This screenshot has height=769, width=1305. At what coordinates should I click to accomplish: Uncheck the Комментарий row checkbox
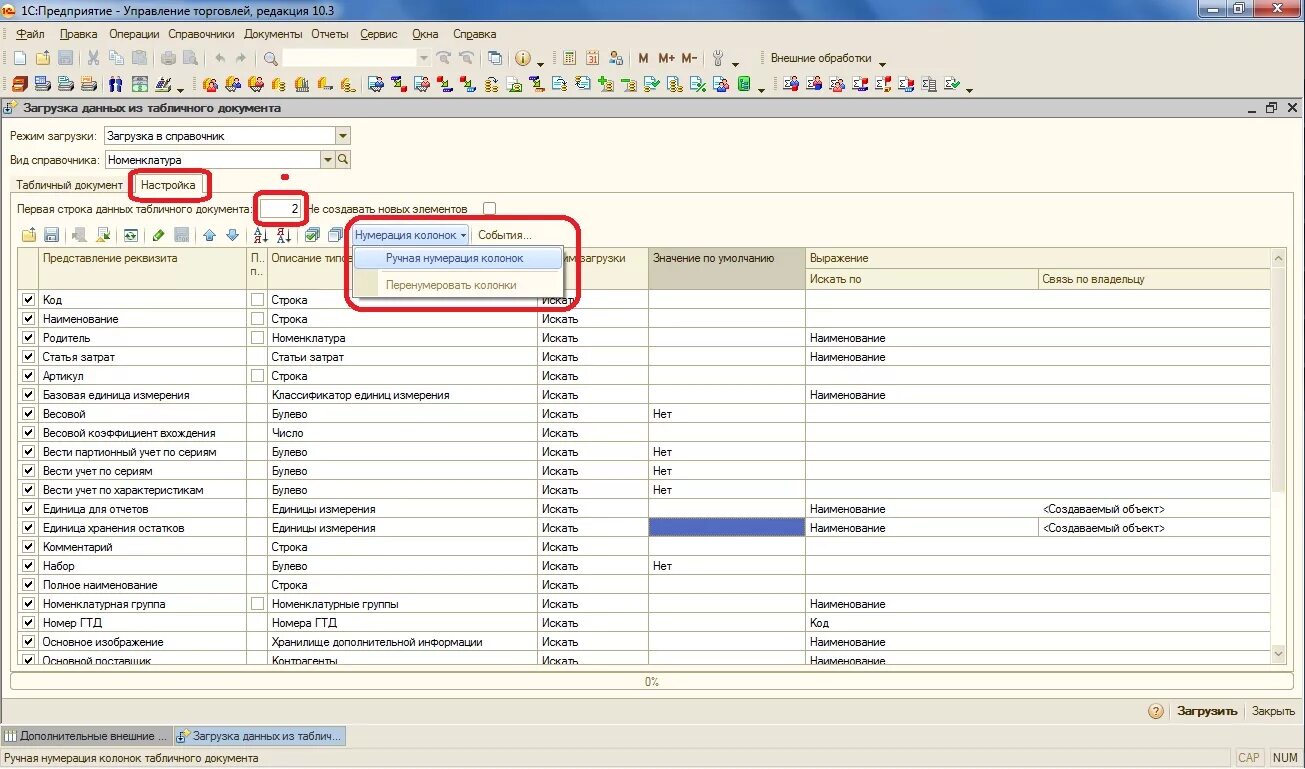pos(28,546)
